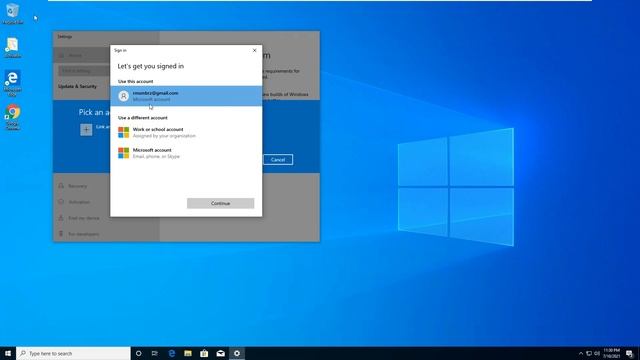640x360 pixels.
Task: Click the volume icon in system tray
Action: pos(597,353)
